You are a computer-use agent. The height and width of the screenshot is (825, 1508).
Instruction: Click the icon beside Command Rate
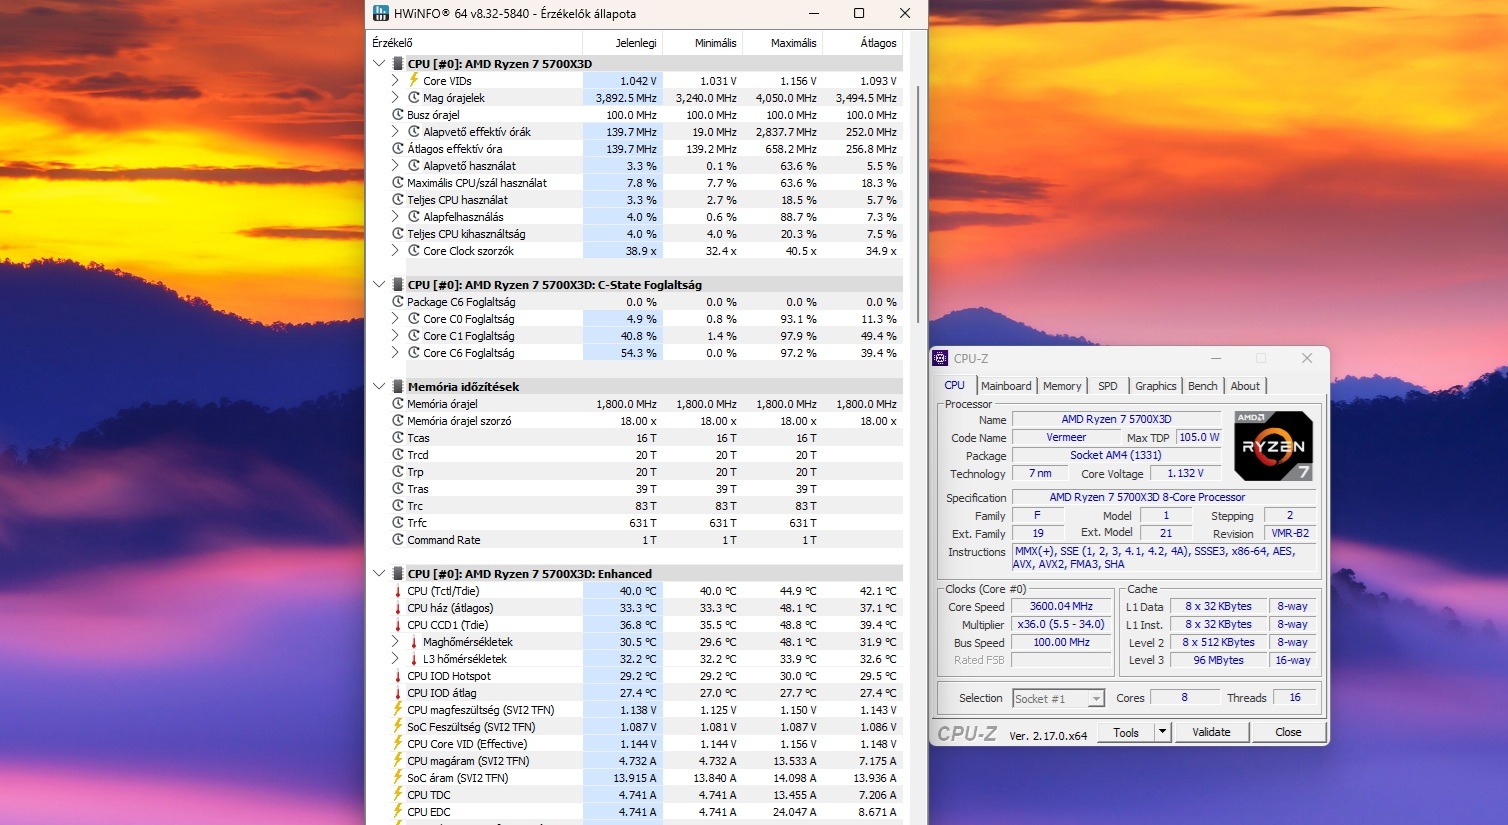click(x=398, y=540)
